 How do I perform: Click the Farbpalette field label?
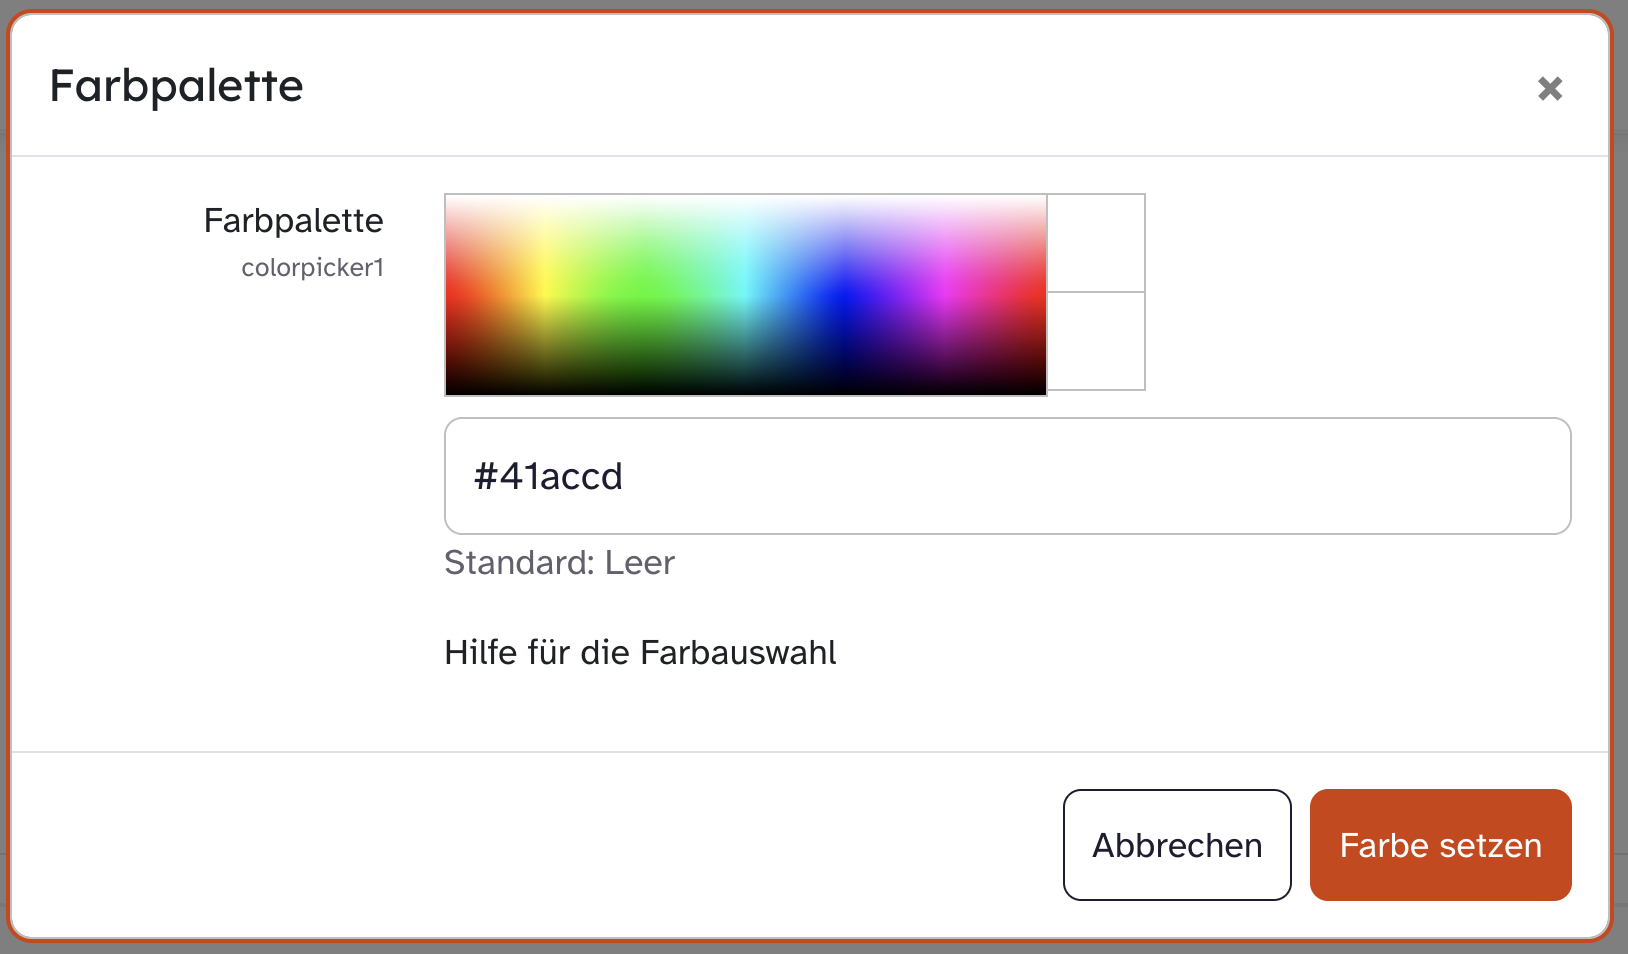(293, 221)
